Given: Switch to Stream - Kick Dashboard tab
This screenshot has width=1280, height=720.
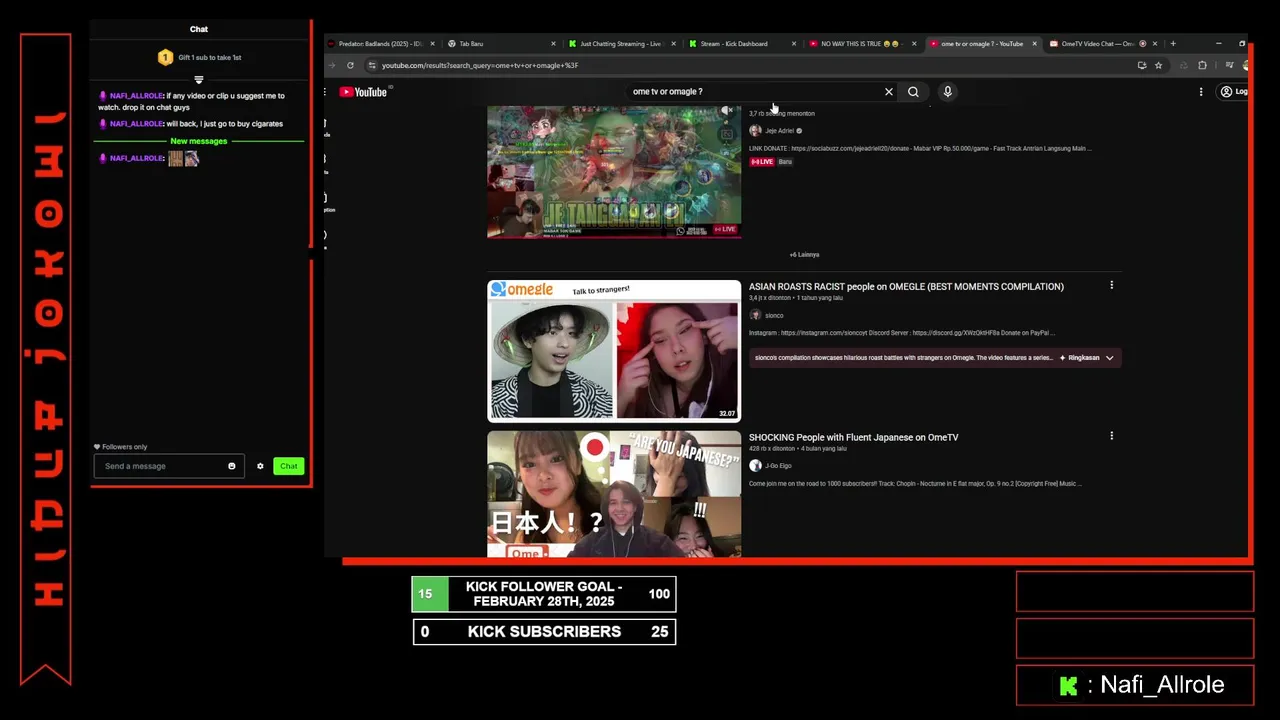Looking at the screenshot, I should click(741, 44).
